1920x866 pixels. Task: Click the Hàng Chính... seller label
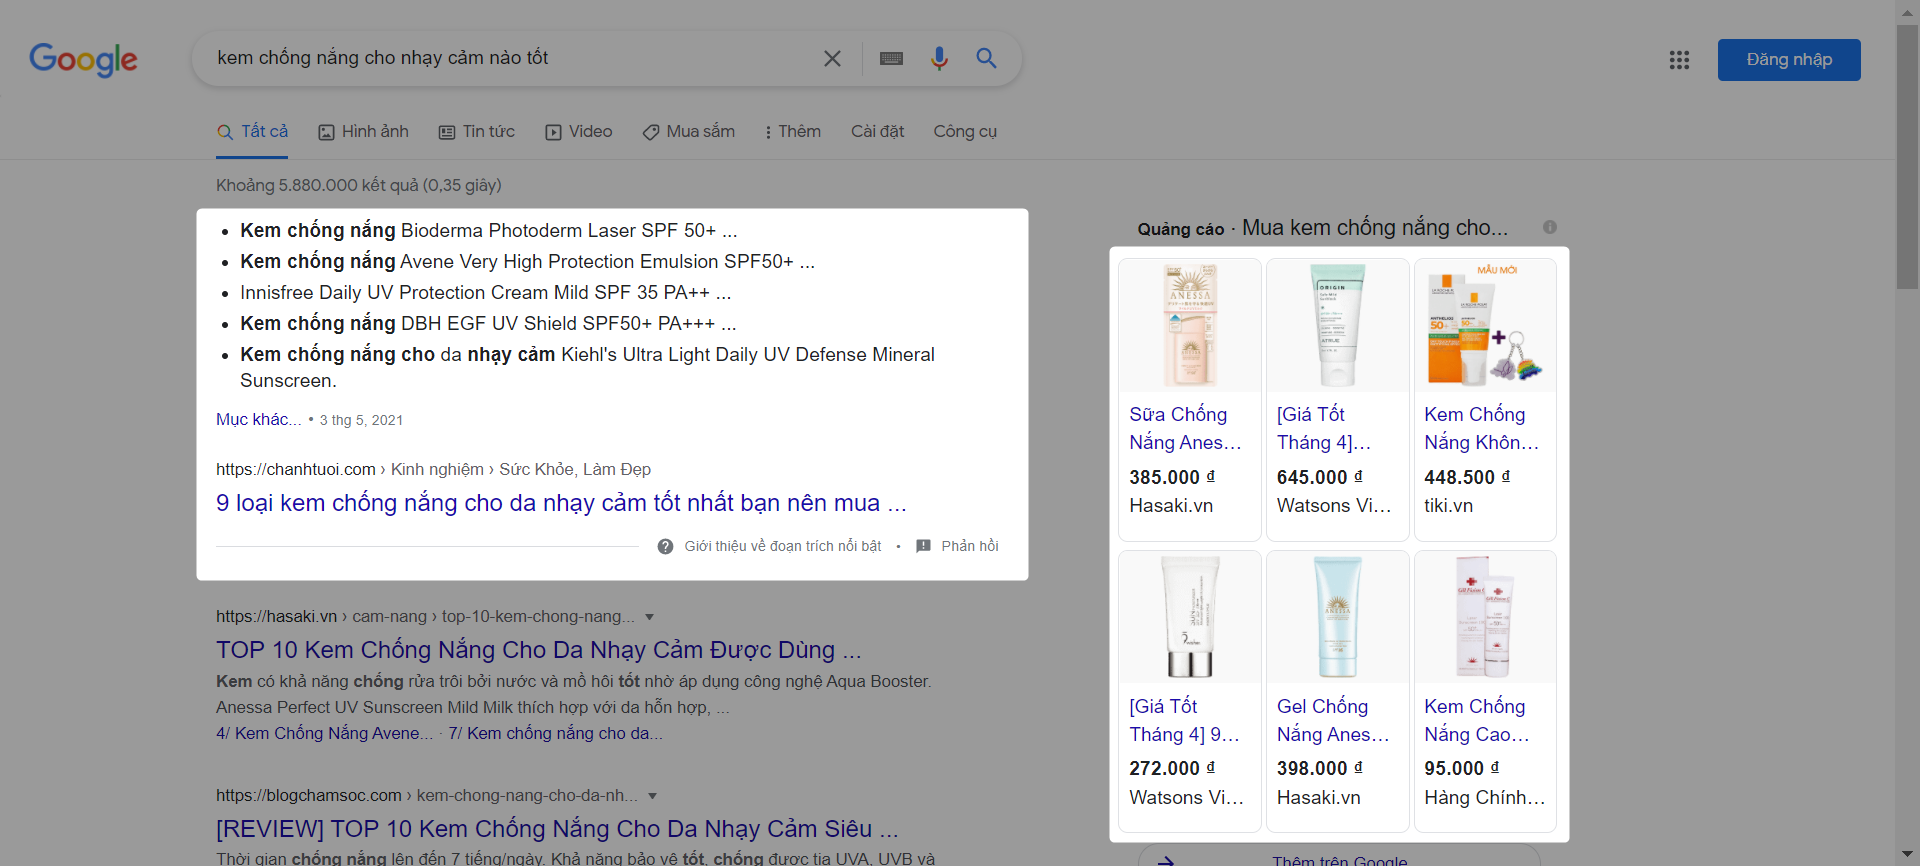pyautogui.click(x=1484, y=798)
